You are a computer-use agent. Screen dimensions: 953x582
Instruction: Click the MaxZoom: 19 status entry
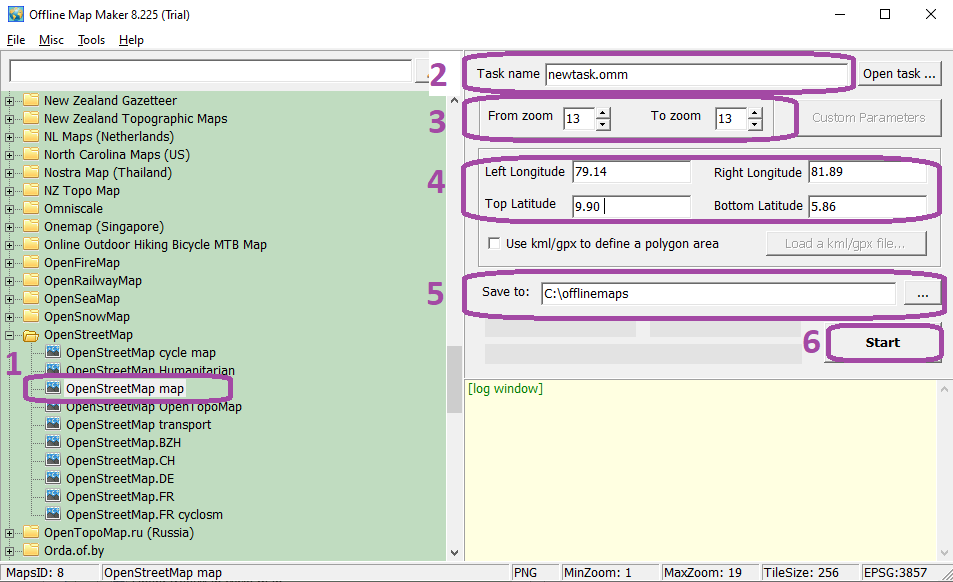(709, 572)
